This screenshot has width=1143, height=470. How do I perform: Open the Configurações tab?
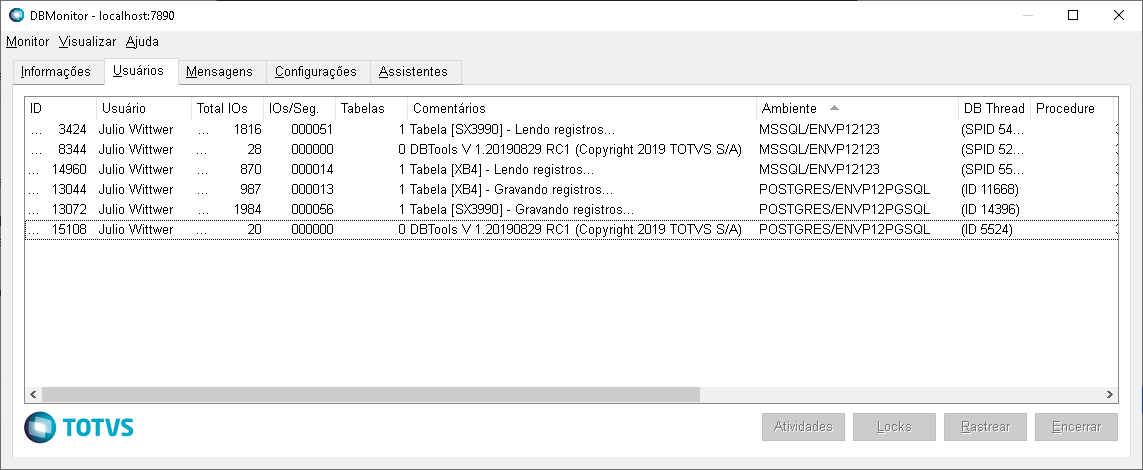coord(315,72)
